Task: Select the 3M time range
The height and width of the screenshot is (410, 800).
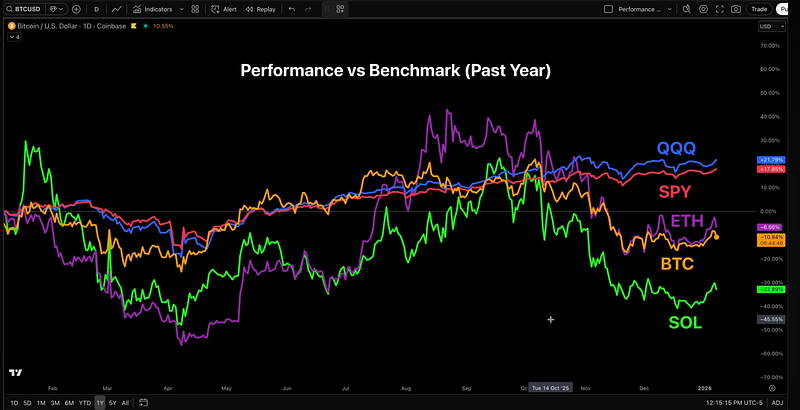Action: pyautogui.click(x=55, y=403)
